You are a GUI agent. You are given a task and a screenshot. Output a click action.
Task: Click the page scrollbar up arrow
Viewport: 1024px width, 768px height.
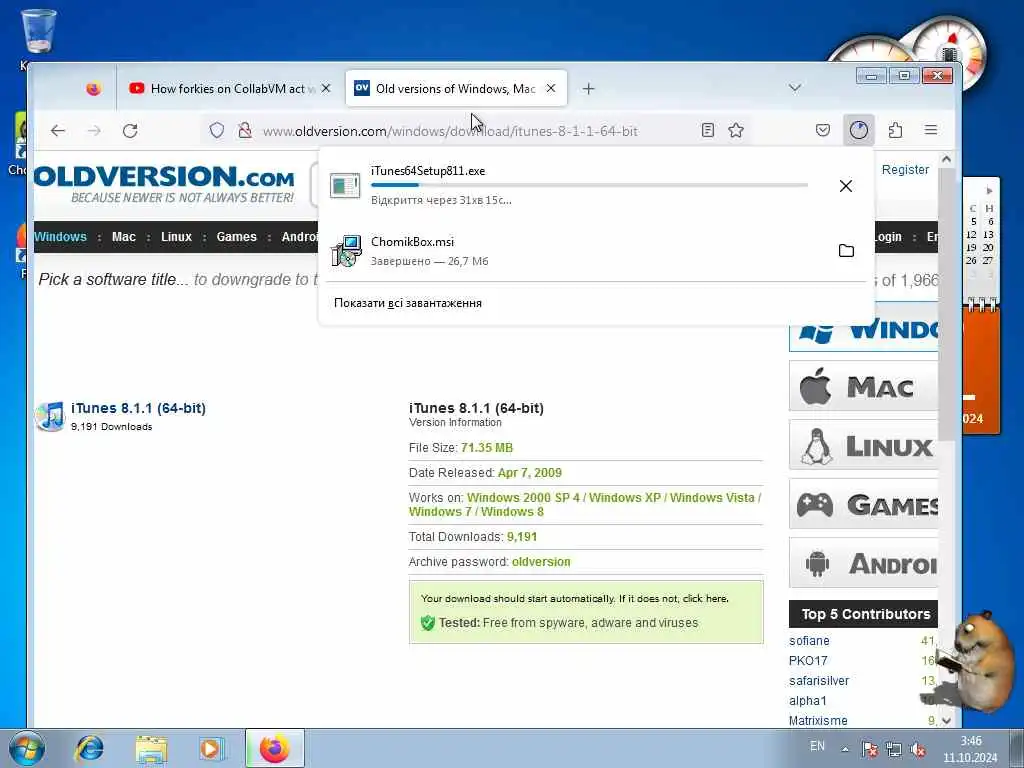(x=946, y=159)
